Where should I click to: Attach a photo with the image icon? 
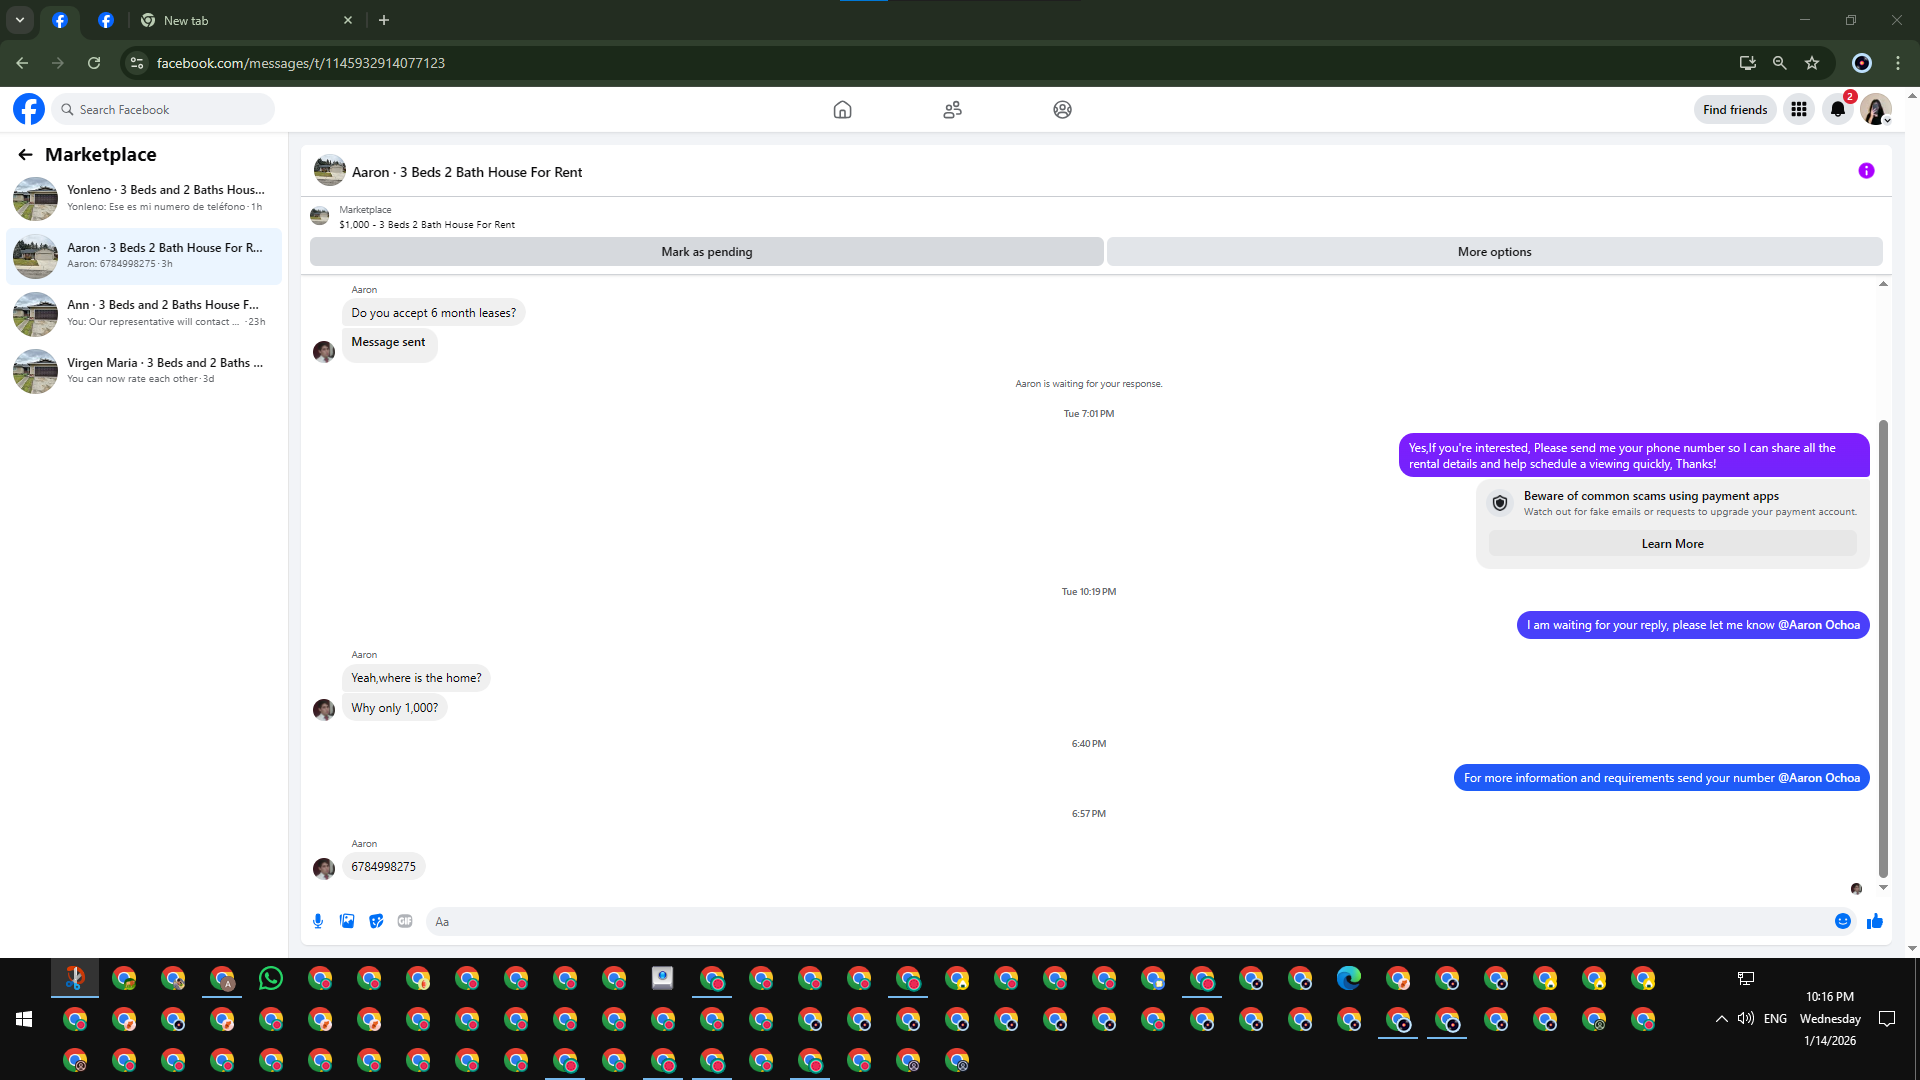tap(347, 921)
